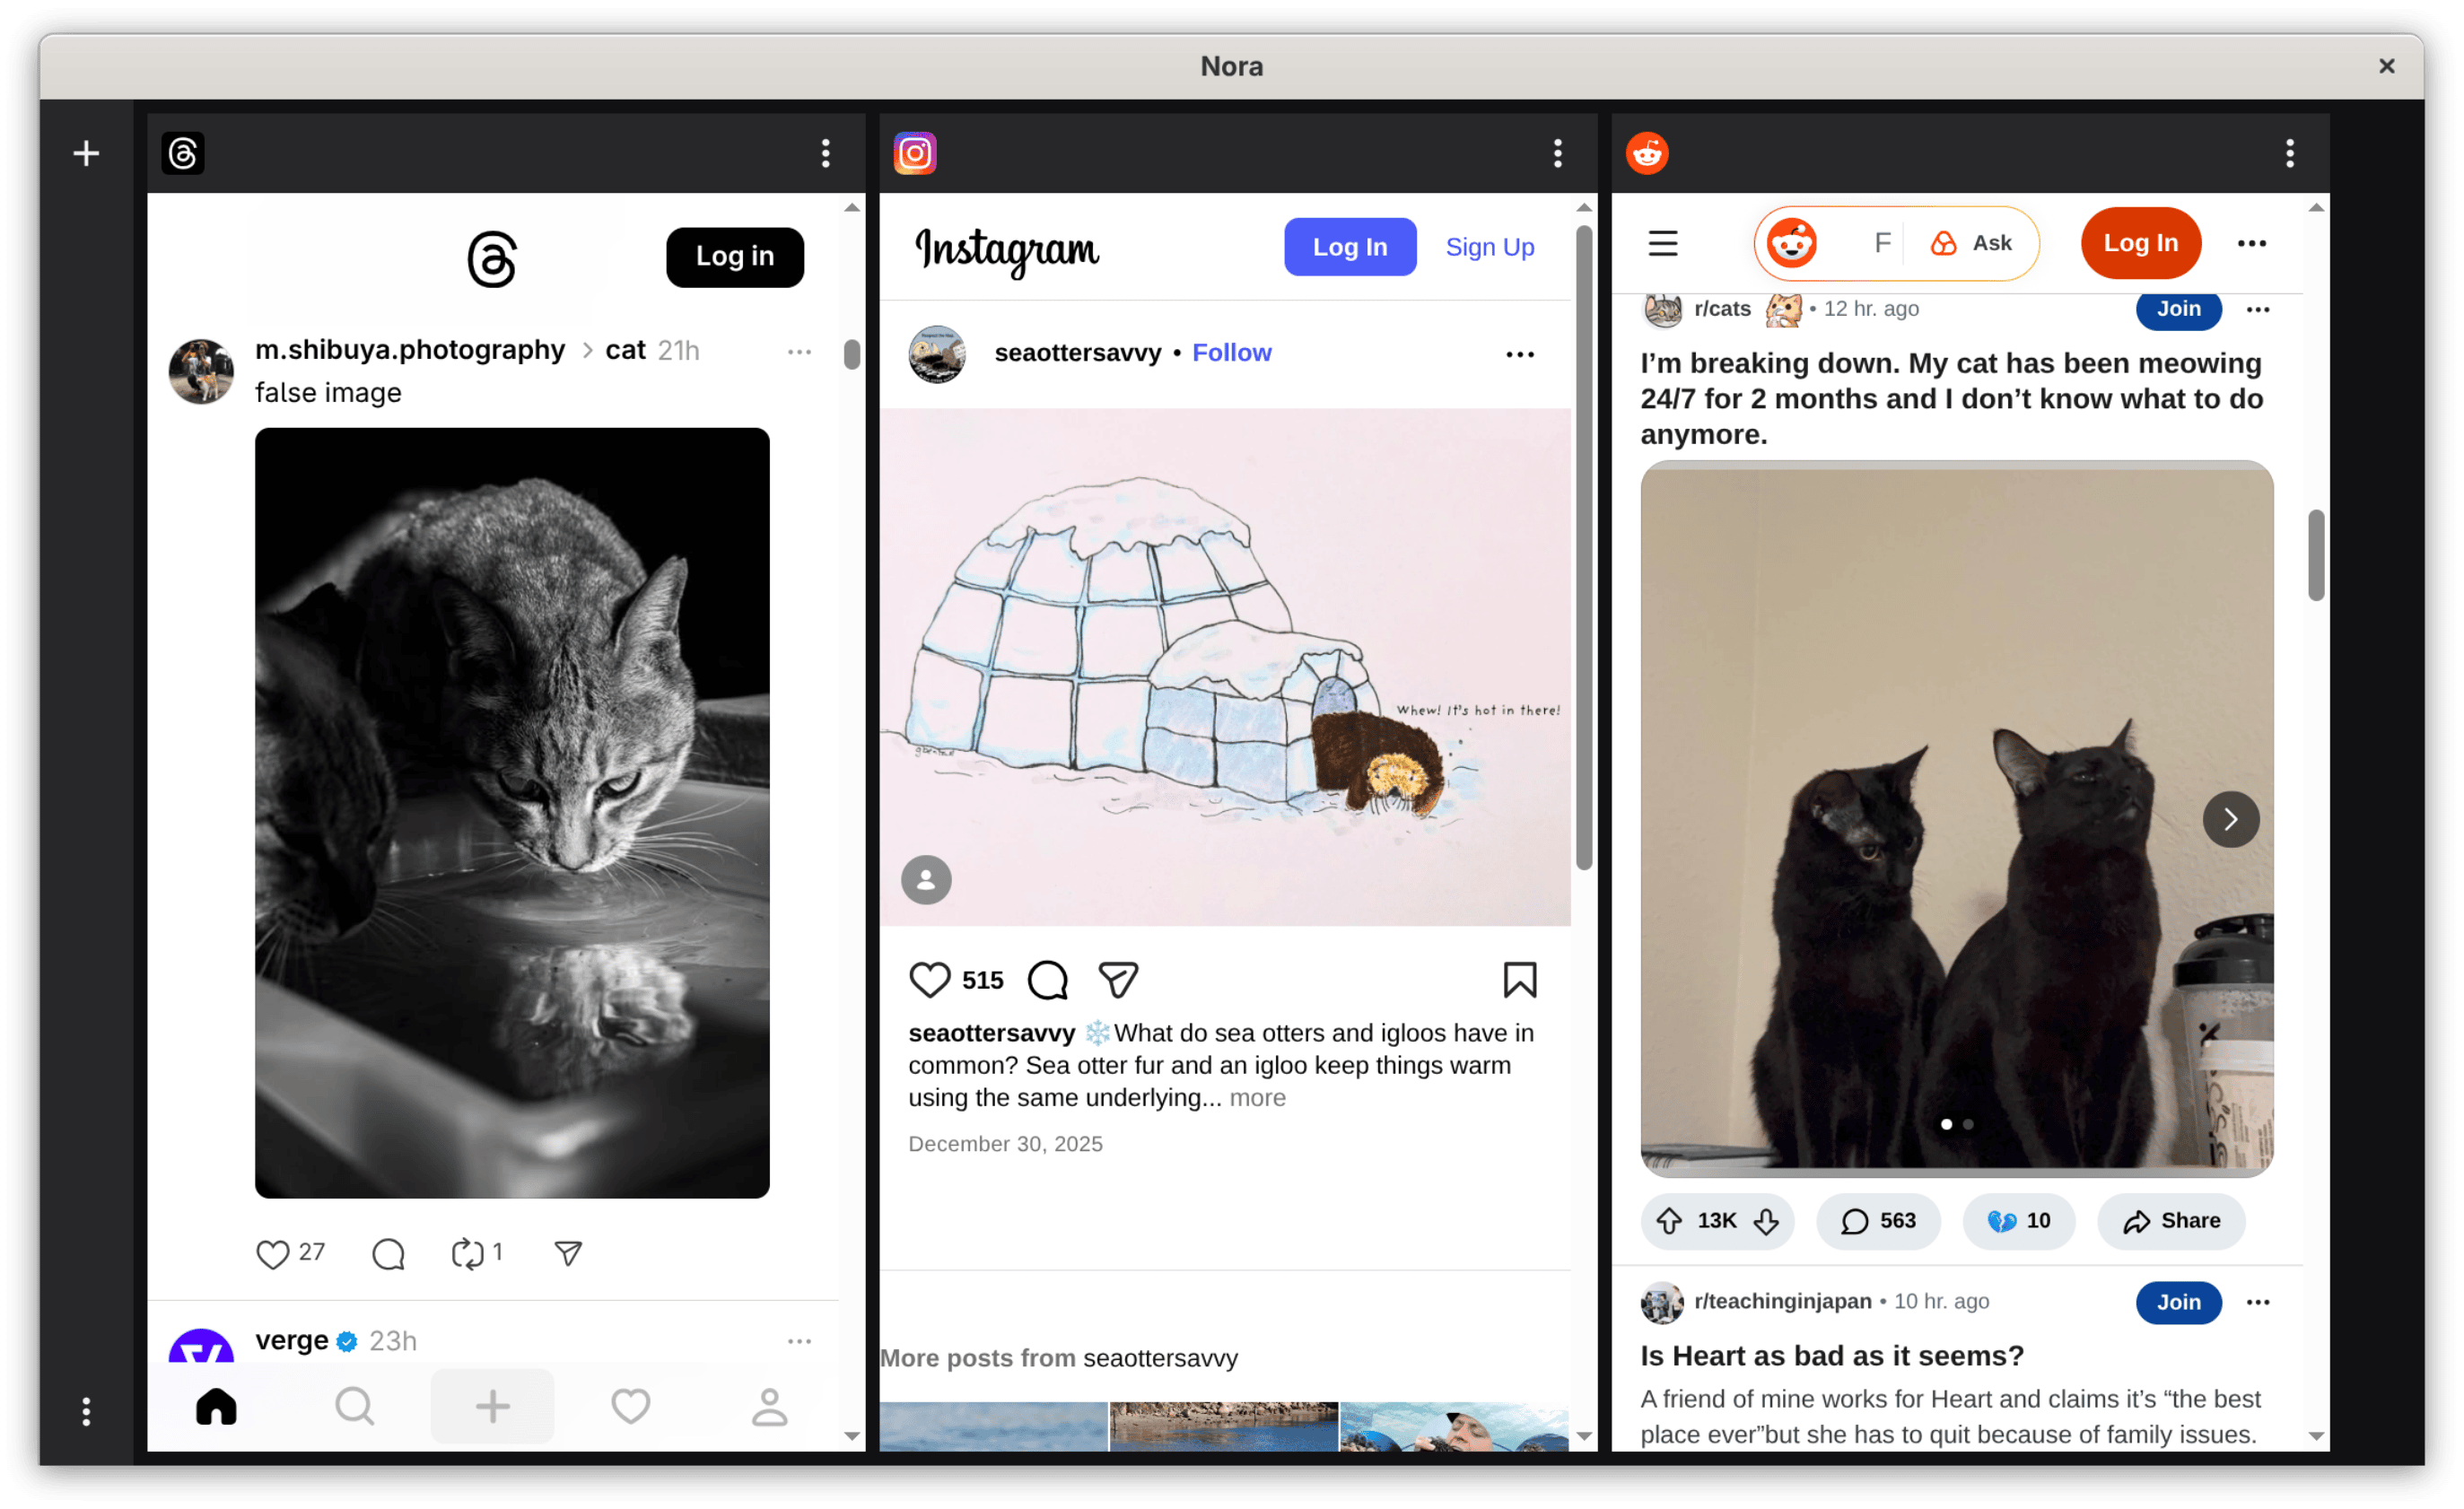This screenshot has width=2464, height=1509.
Task: Bookmark the sea otter post on Instagram
Action: point(1520,980)
